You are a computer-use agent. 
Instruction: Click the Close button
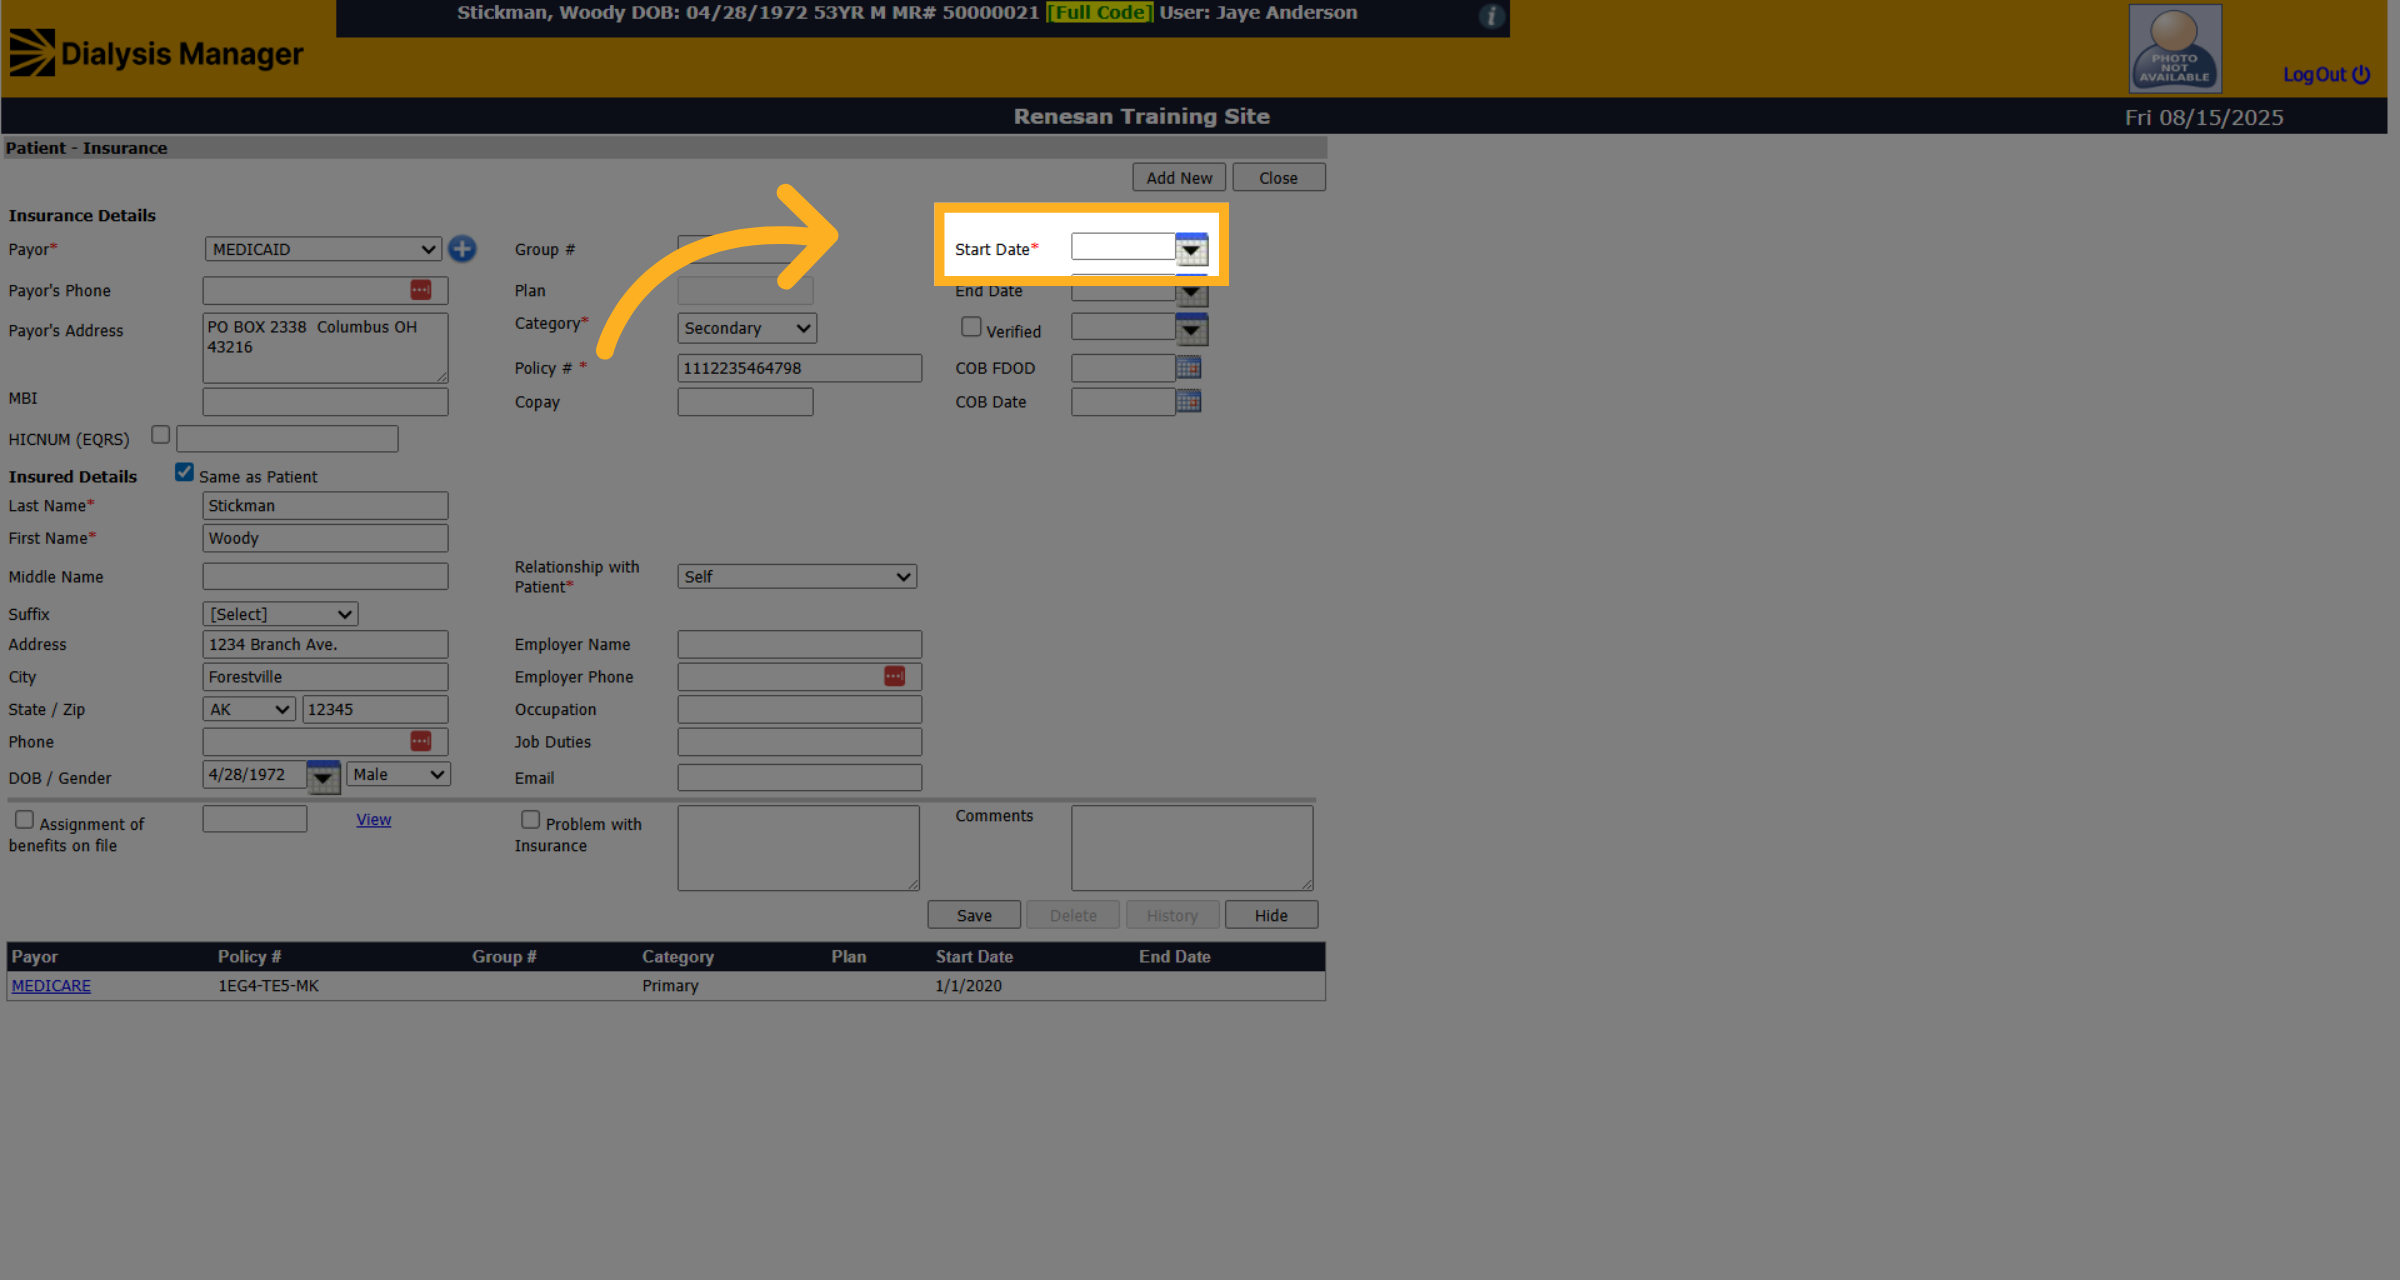click(1278, 177)
